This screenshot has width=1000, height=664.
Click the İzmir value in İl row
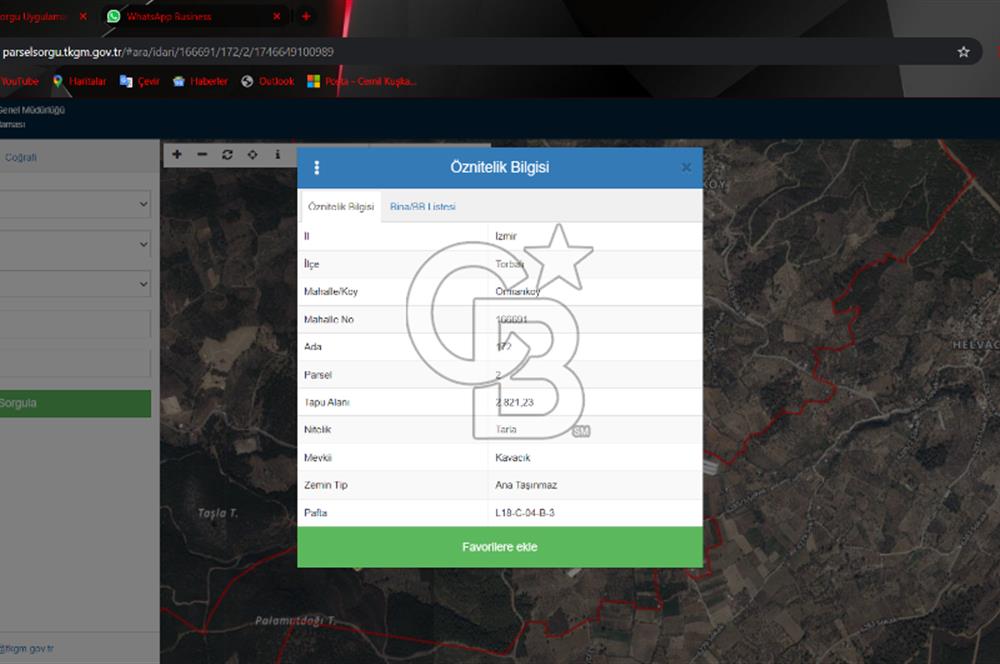506,236
